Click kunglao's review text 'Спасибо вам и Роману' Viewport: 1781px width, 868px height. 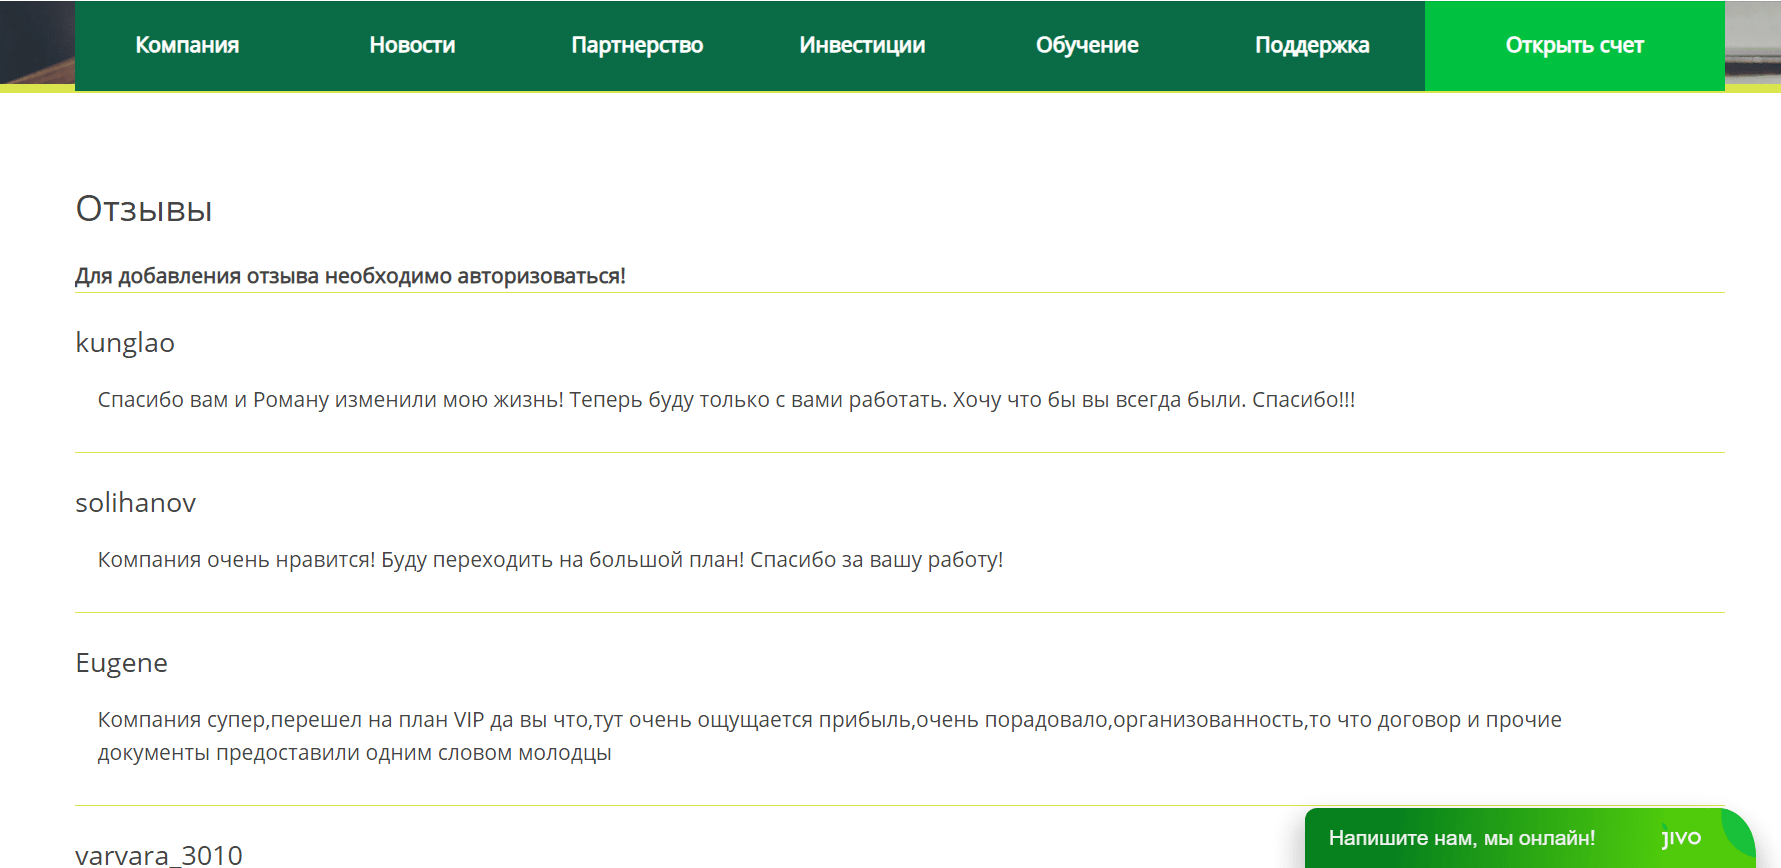[x=726, y=400]
